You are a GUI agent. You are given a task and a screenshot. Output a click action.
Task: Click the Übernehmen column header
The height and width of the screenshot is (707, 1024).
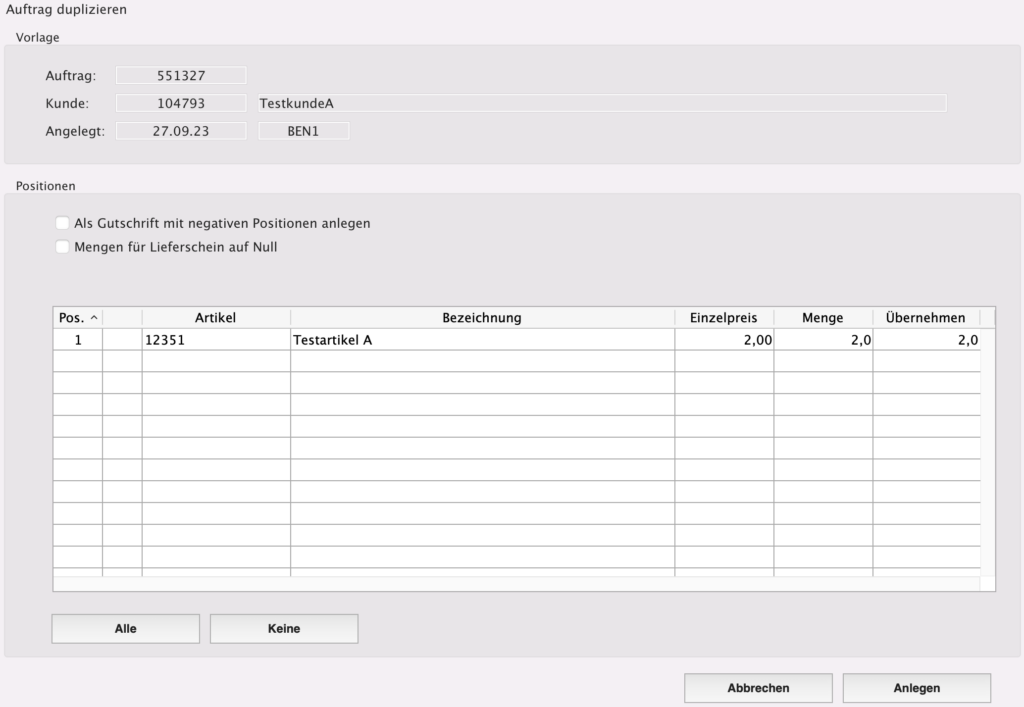[925, 318]
